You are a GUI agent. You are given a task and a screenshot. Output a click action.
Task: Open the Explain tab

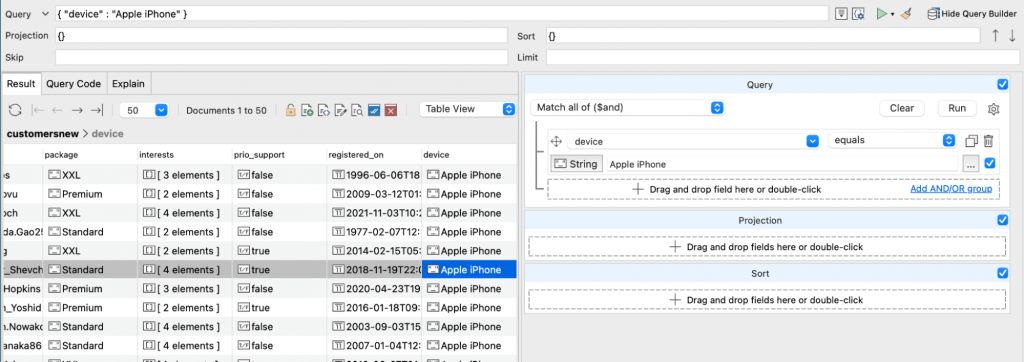pyautogui.click(x=129, y=84)
